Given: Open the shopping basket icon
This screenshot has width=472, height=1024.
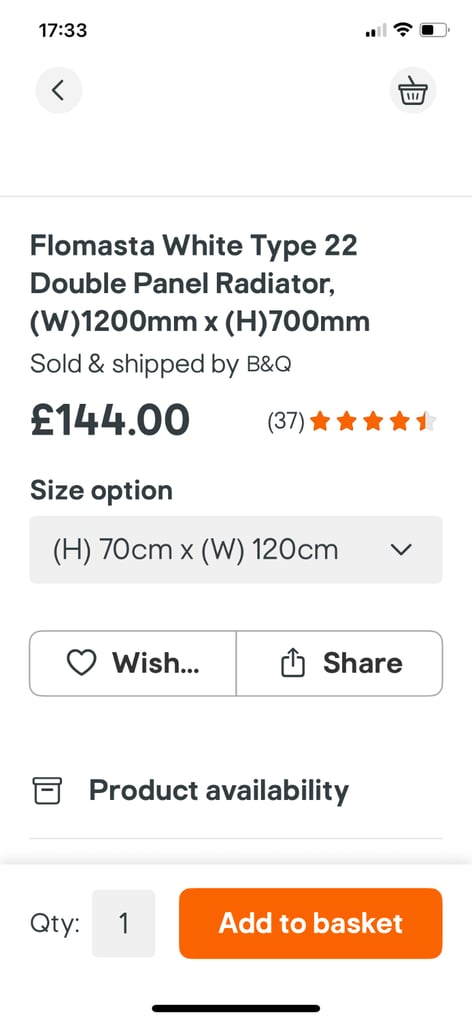Looking at the screenshot, I should tap(413, 90).
